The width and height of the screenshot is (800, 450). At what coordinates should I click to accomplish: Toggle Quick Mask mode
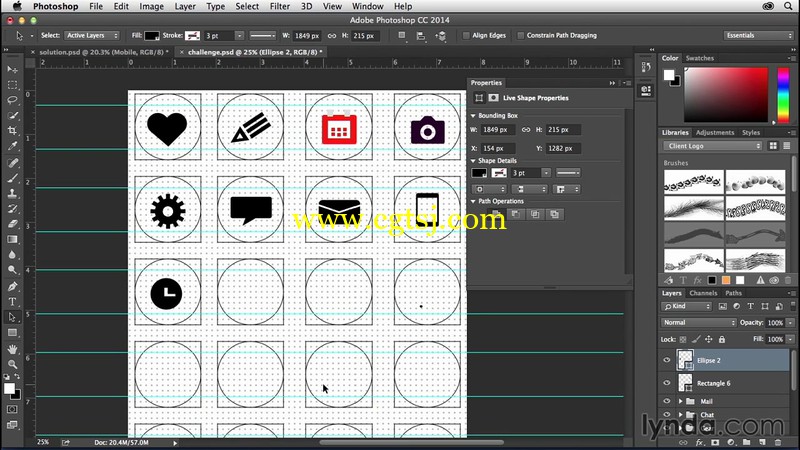click(12, 409)
